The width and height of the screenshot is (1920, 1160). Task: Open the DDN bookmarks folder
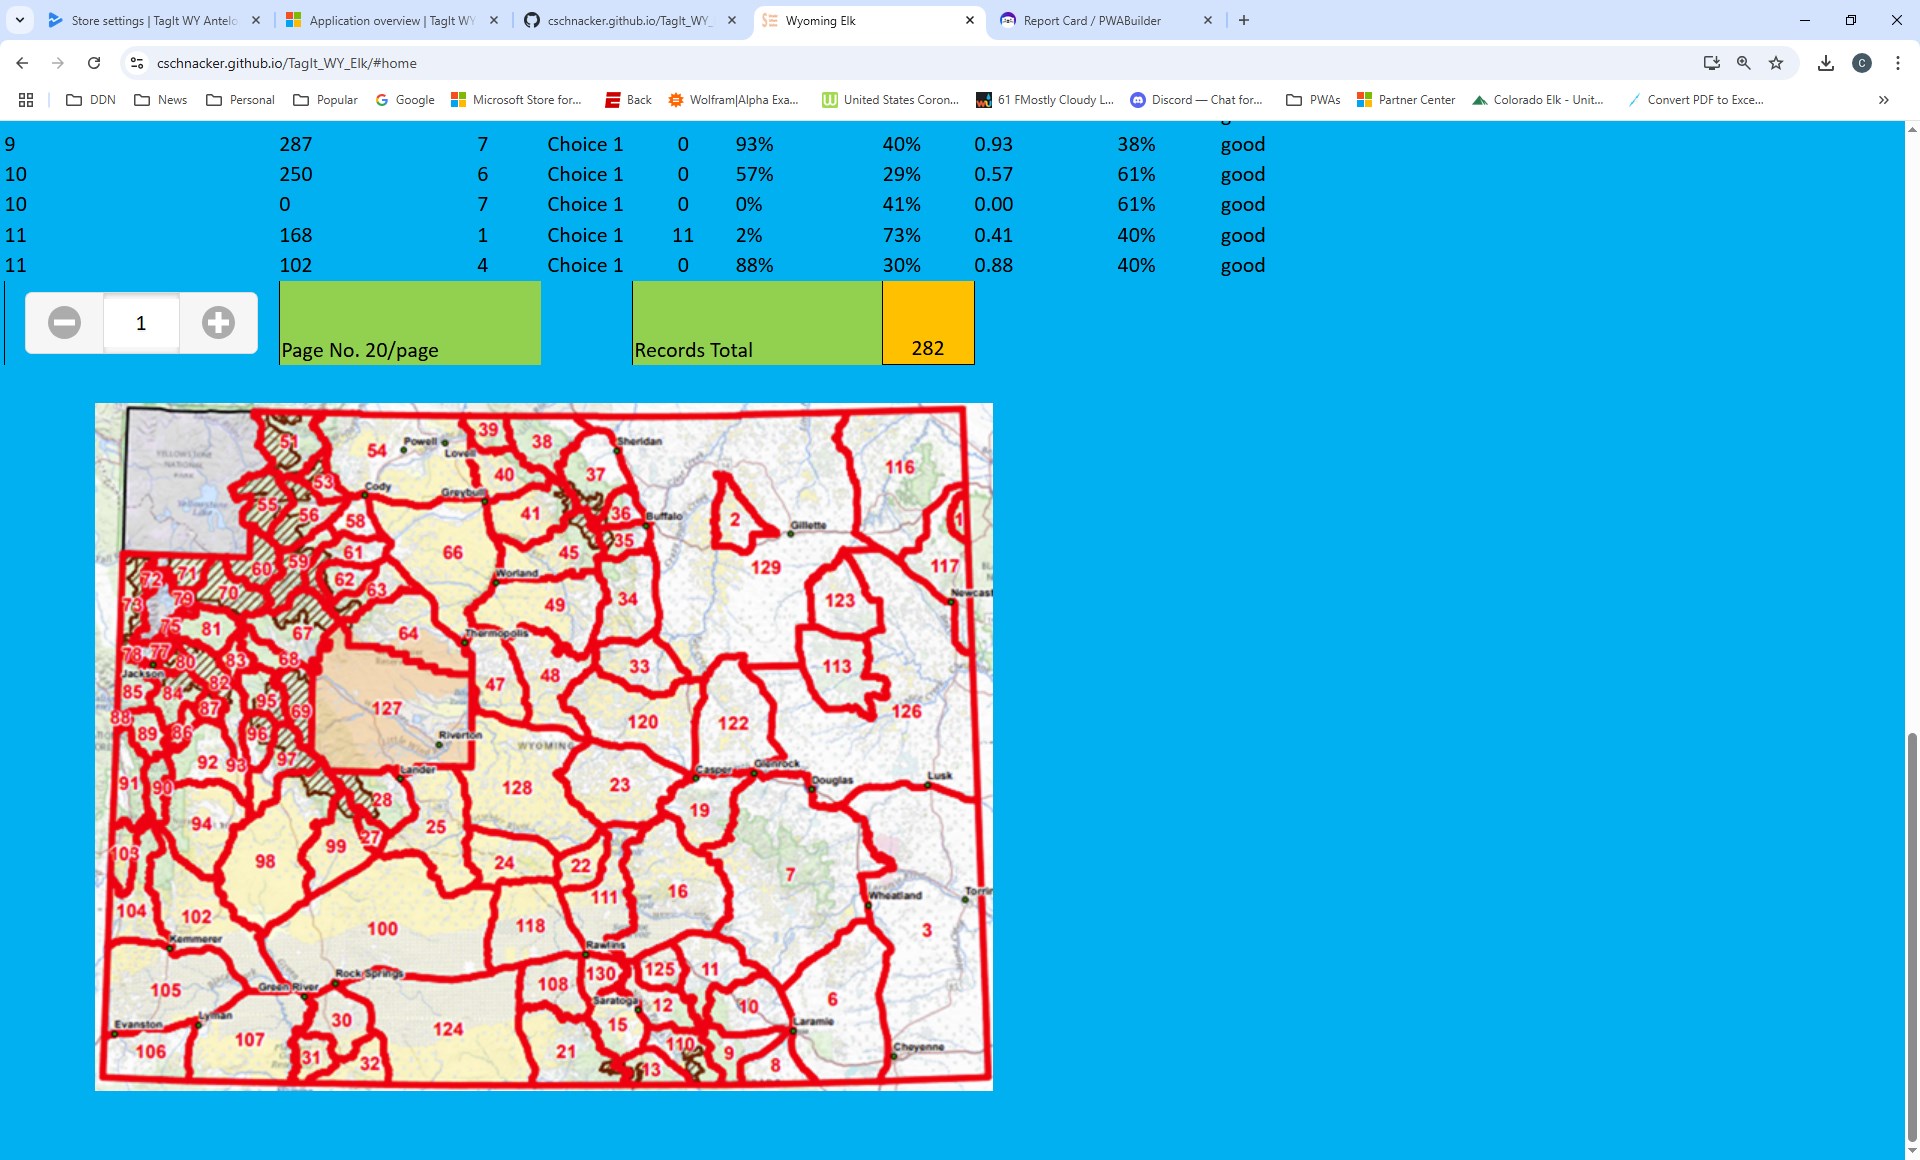point(90,100)
